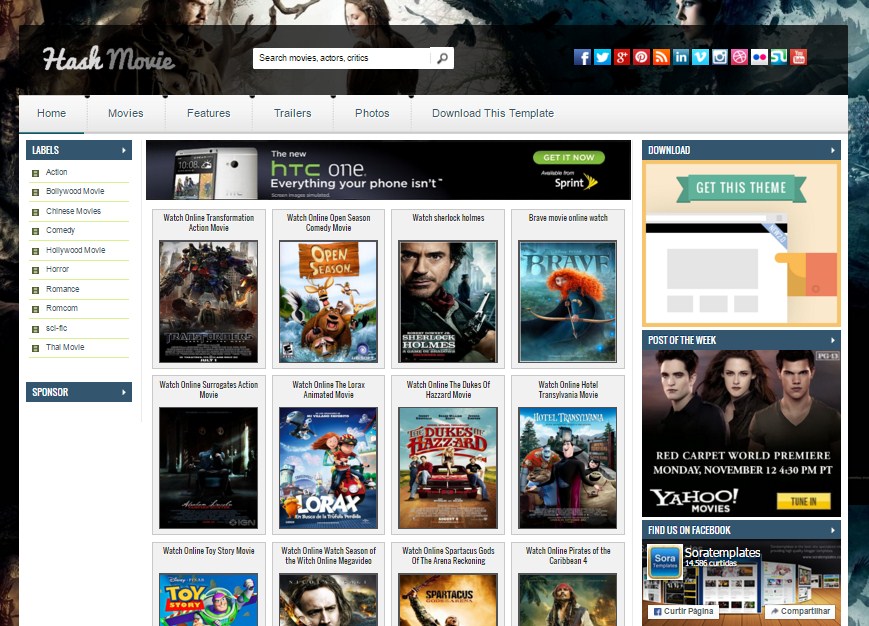Open the Twitter social icon
This screenshot has height=626, width=869.
tap(602, 57)
